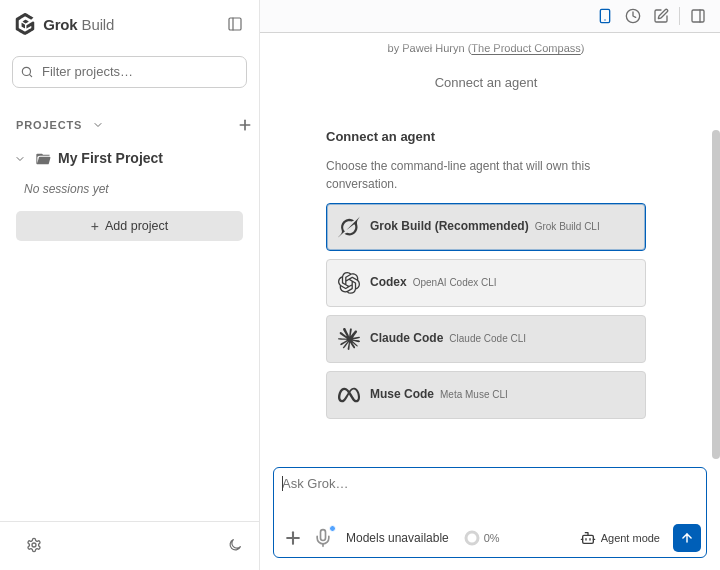Click the bold 'Connect an agent' heading
Viewport: 720px width, 570px height.
[380, 137]
